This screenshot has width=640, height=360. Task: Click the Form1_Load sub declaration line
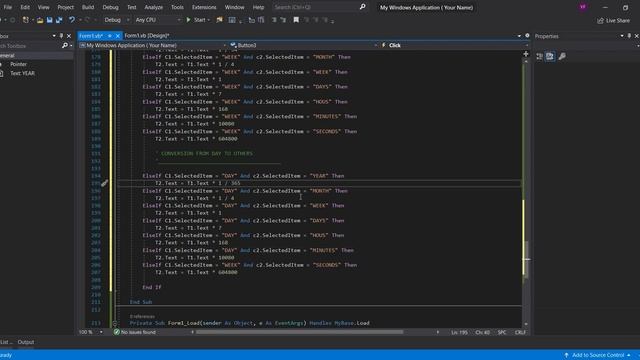[249, 323]
